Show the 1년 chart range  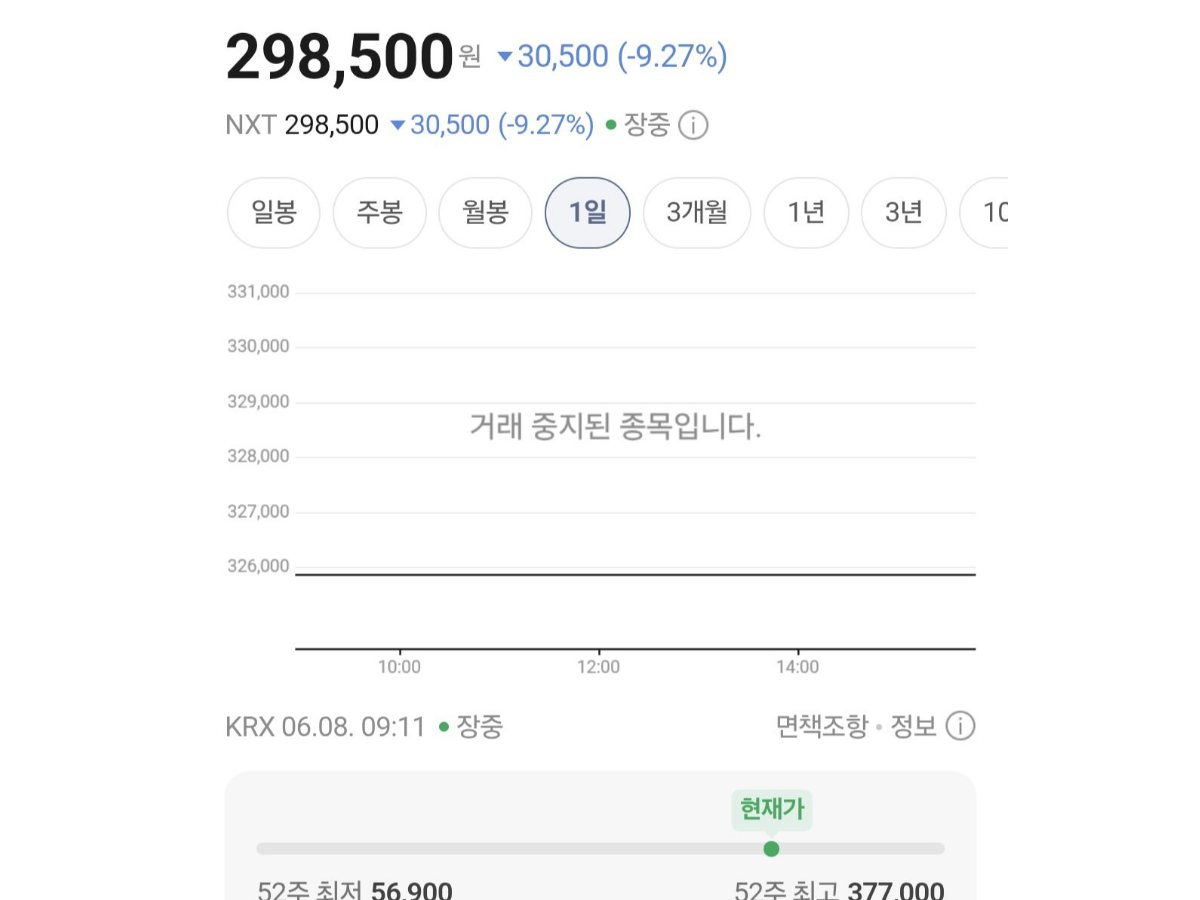pyautogui.click(x=806, y=213)
